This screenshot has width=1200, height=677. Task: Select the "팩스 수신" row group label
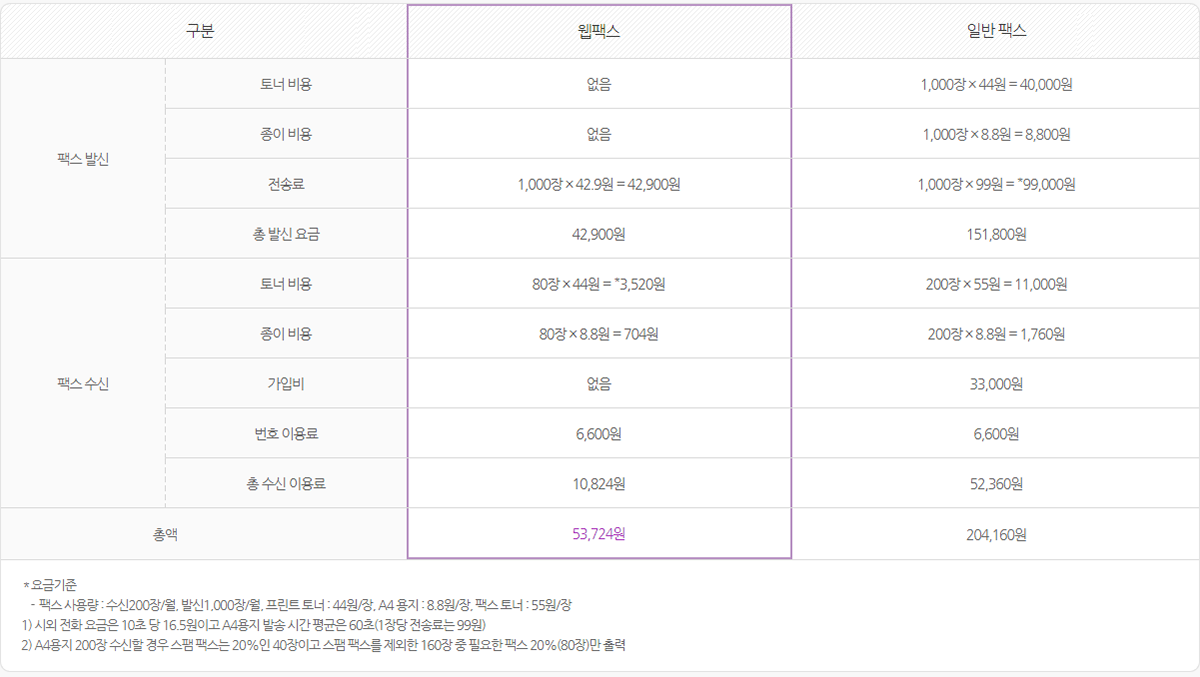click(84, 384)
